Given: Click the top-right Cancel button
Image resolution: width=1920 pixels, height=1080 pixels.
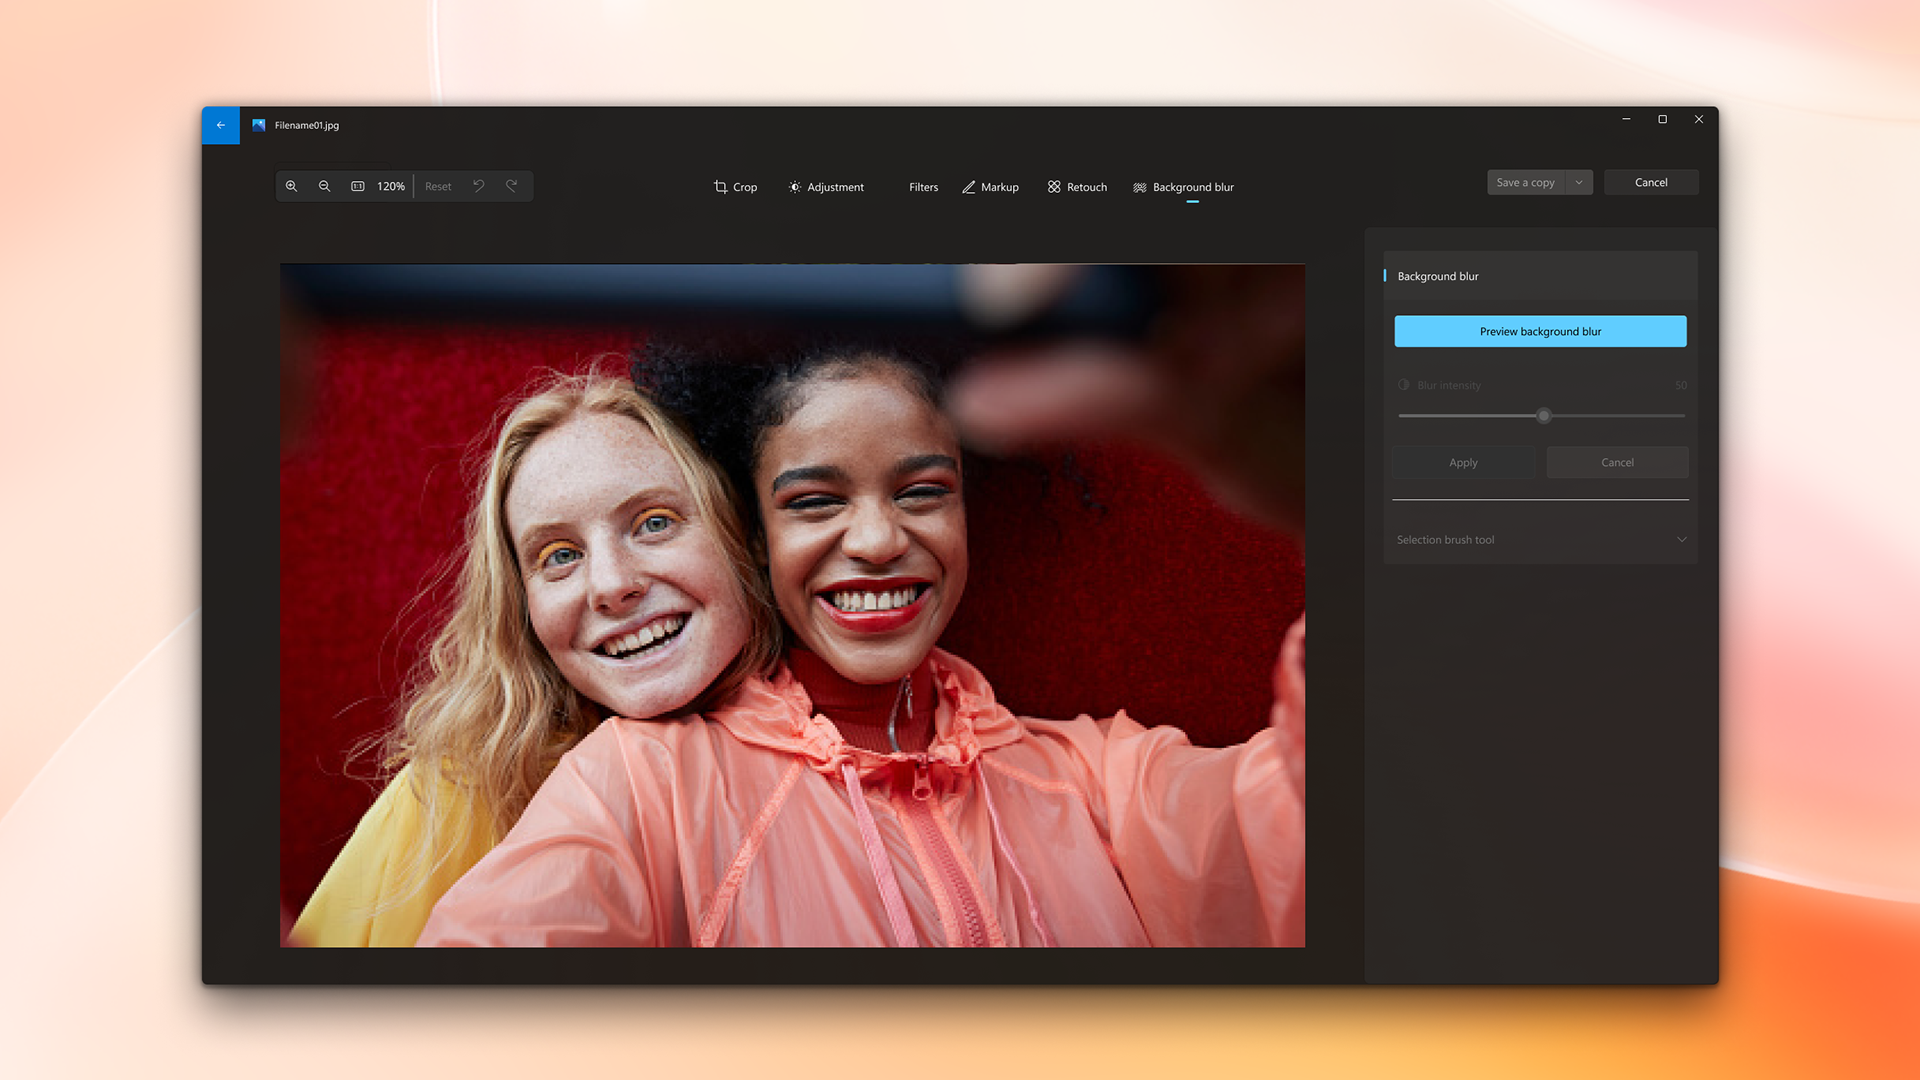Looking at the screenshot, I should [x=1651, y=182].
